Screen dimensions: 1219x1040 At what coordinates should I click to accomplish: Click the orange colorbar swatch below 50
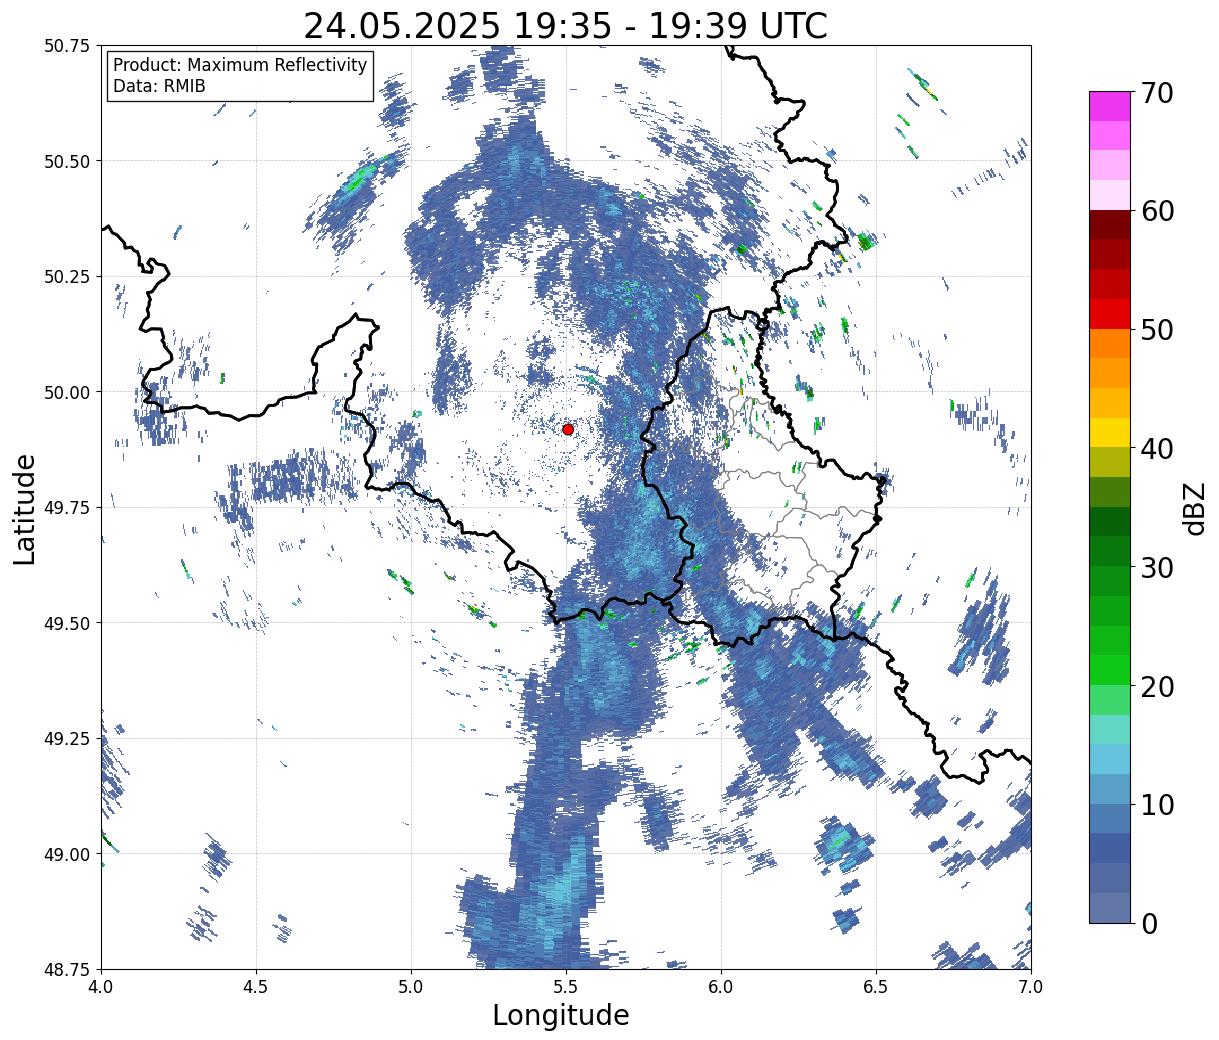(x=1110, y=343)
